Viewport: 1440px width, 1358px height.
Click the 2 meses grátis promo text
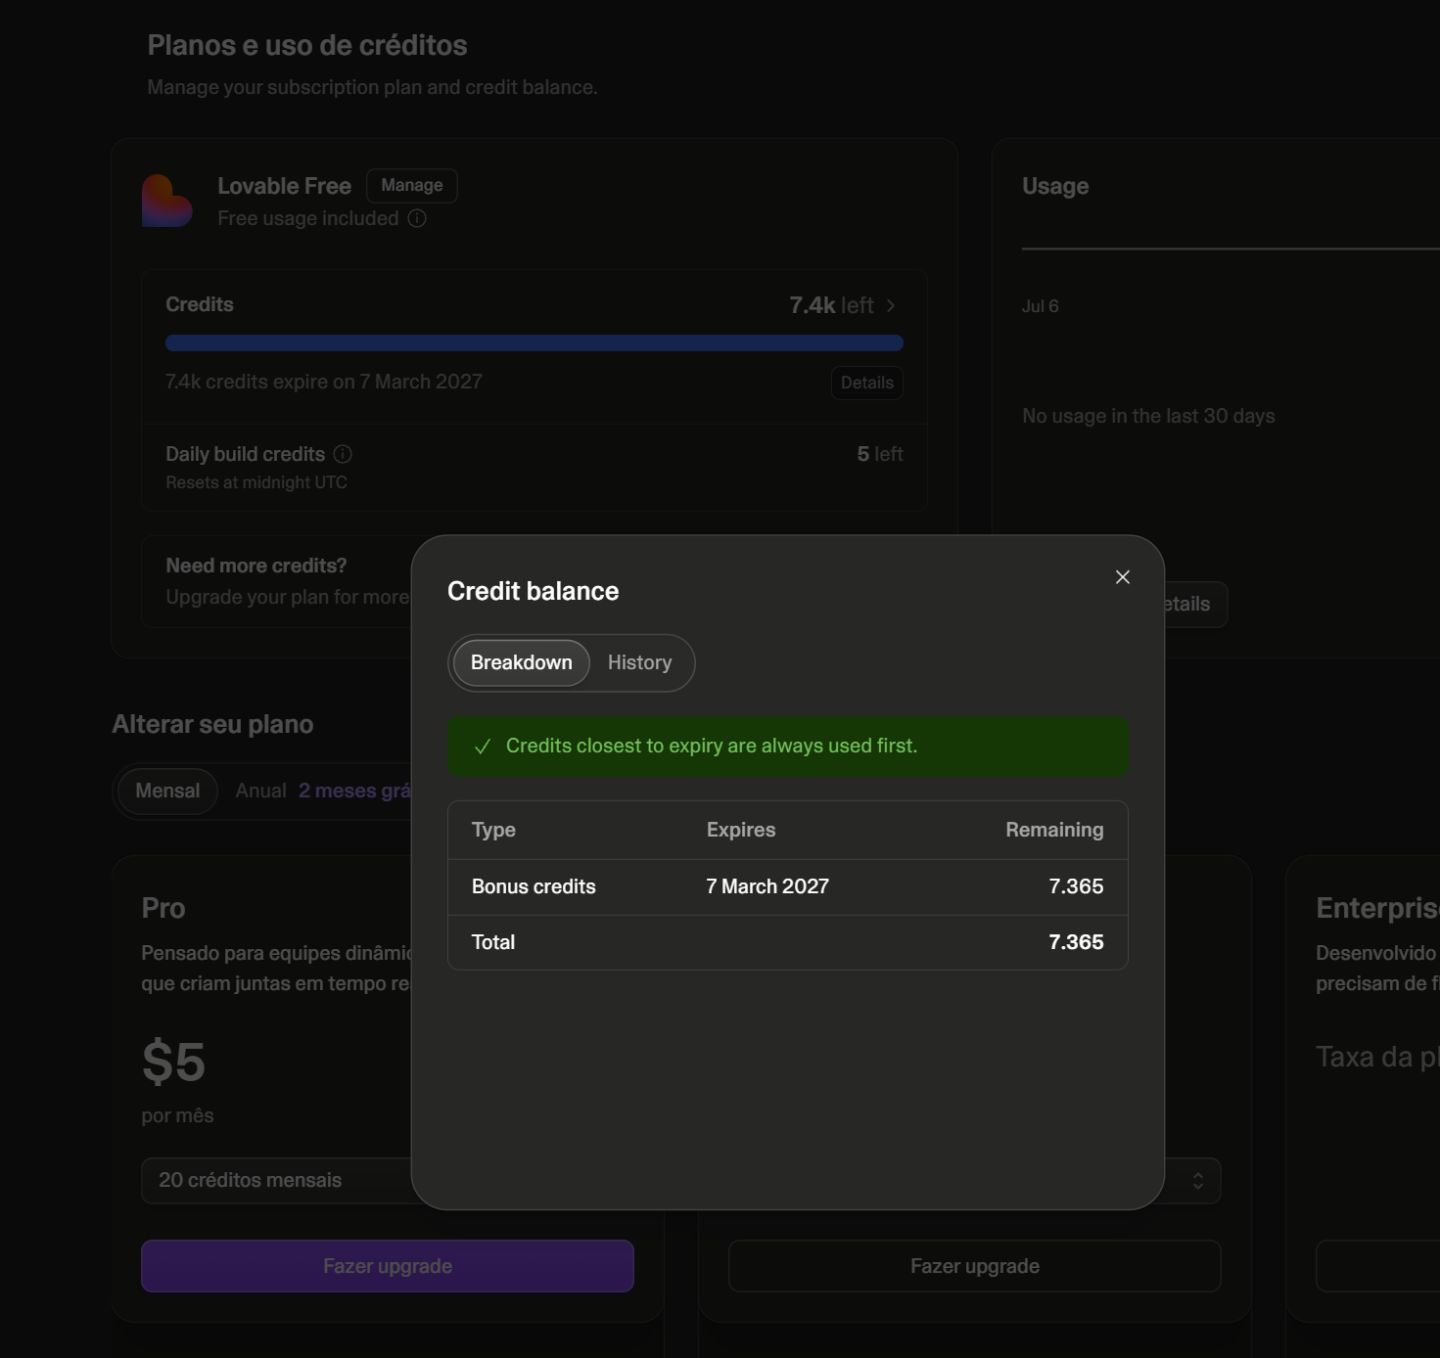click(354, 791)
